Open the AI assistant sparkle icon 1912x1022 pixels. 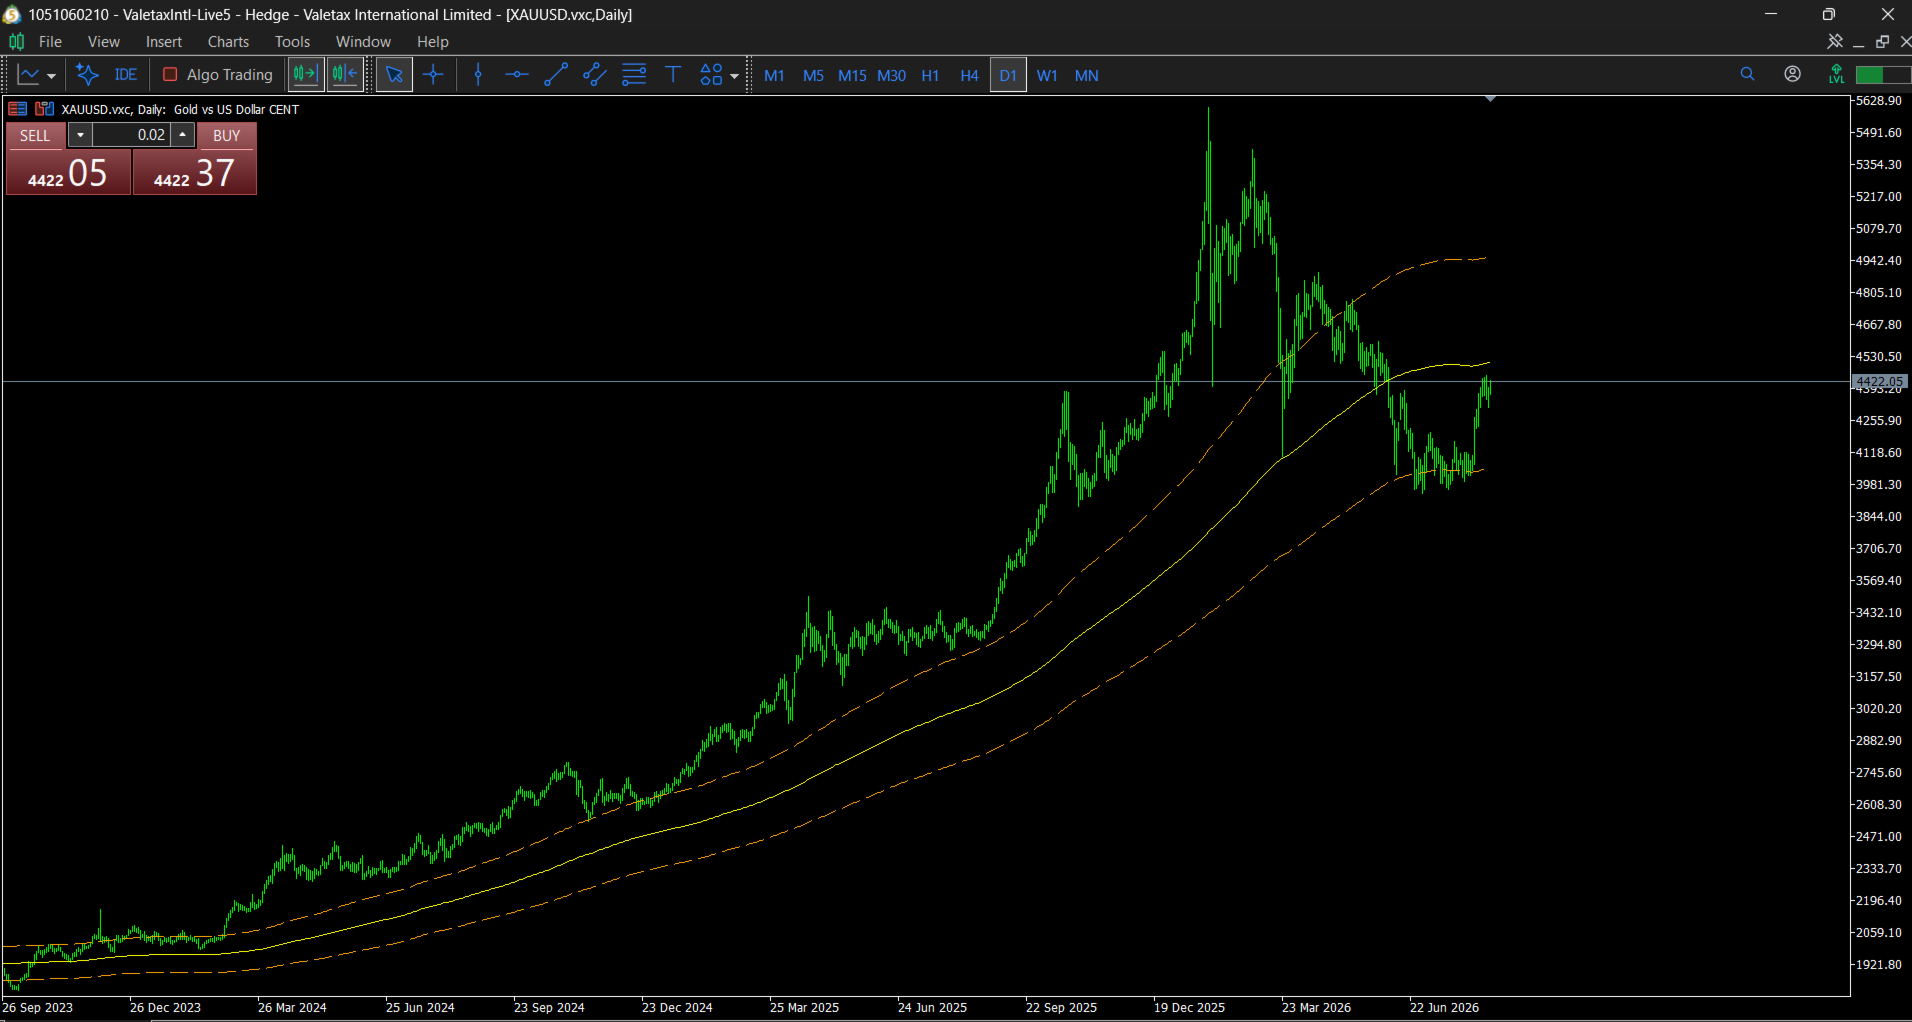pos(87,75)
